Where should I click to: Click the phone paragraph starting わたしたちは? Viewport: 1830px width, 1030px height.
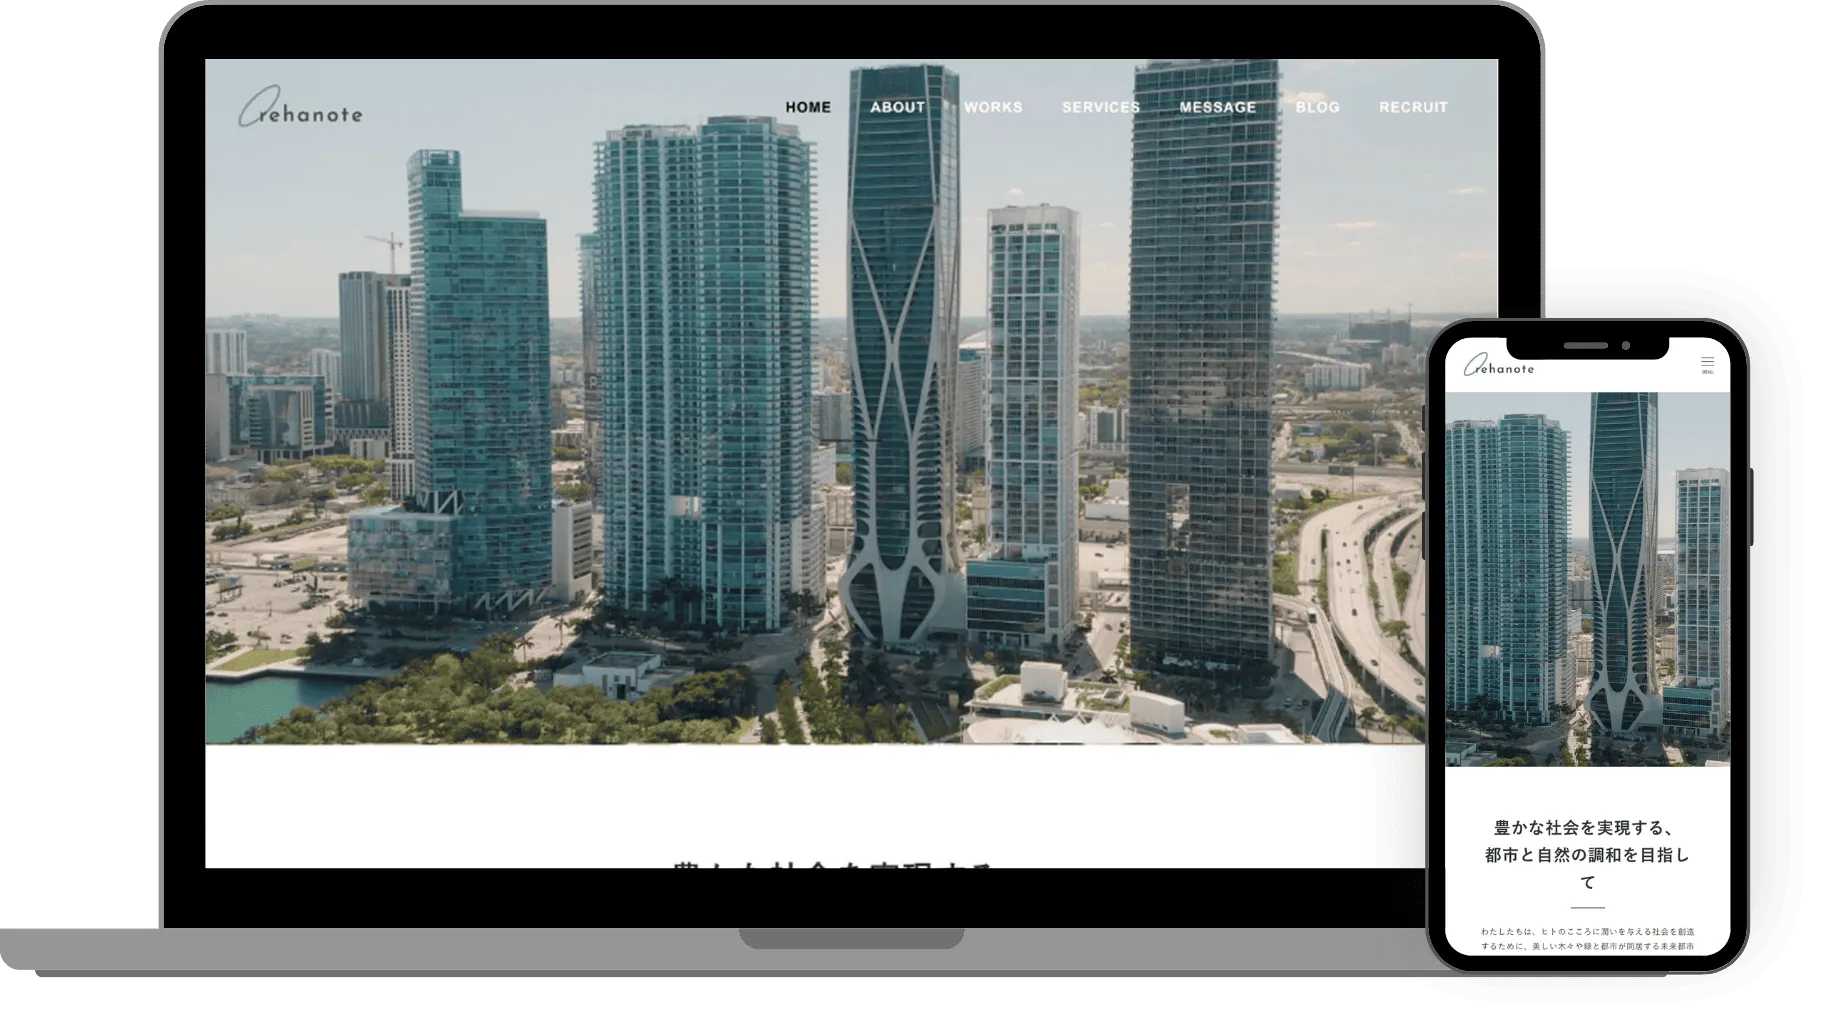(1587, 938)
